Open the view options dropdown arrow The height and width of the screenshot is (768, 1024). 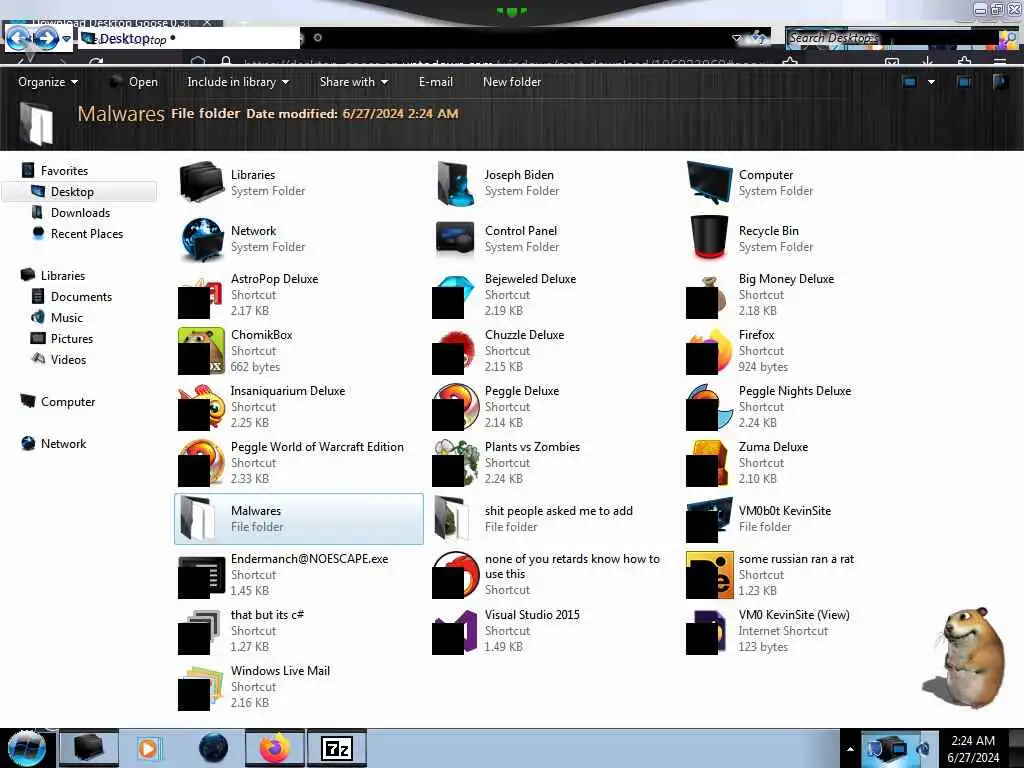pyautogui.click(x=931, y=82)
